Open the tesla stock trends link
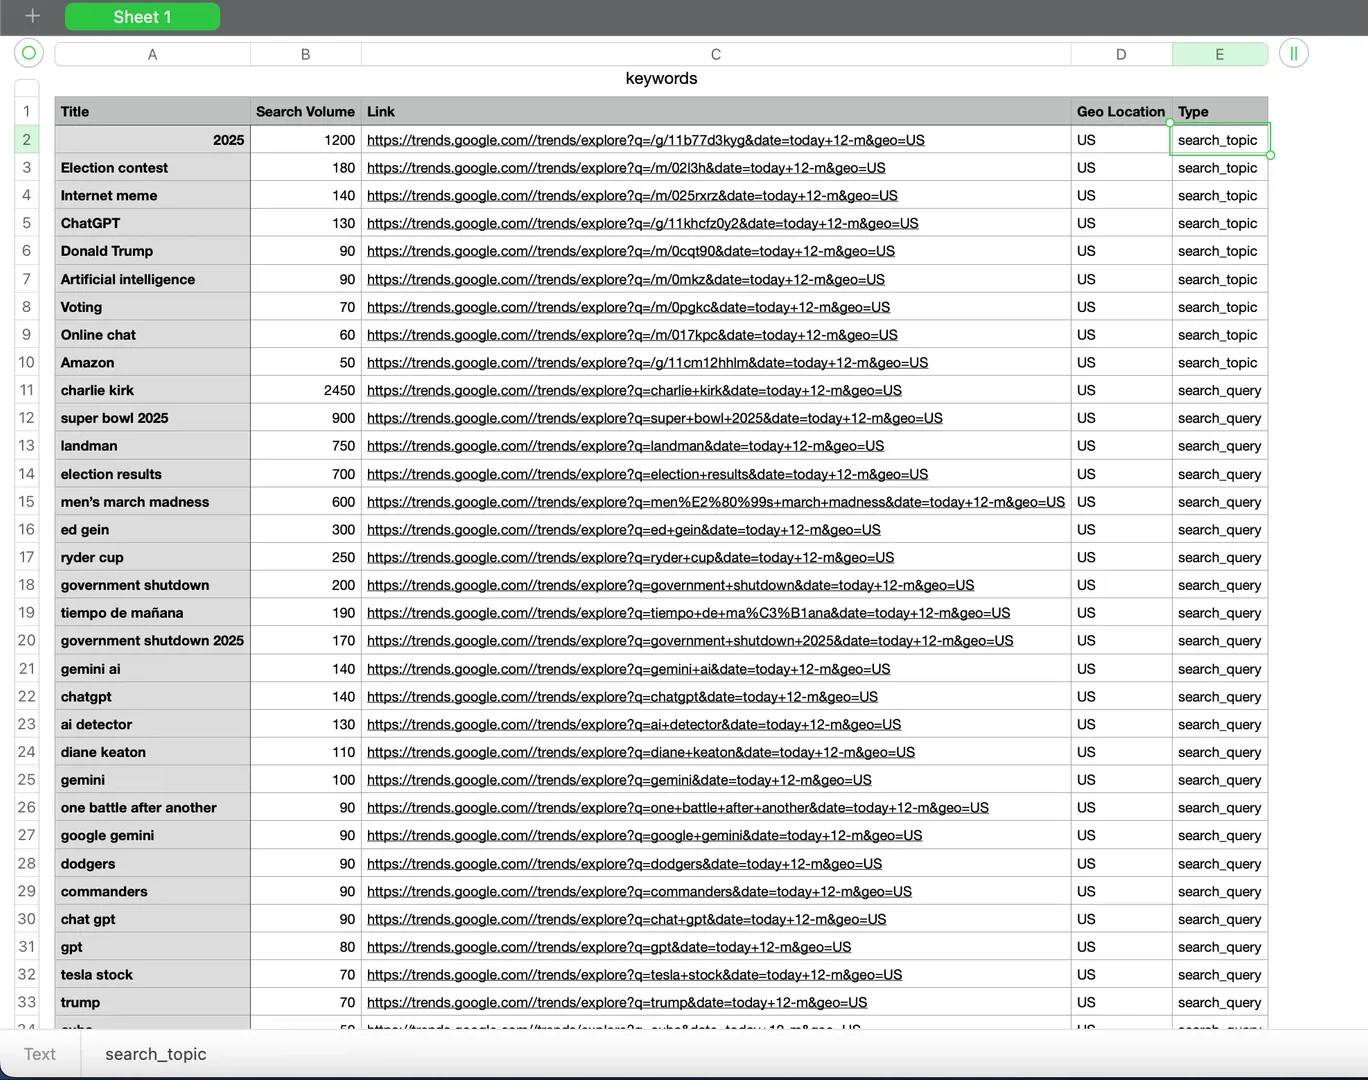Image resolution: width=1368 pixels, height=1080 pixels. (634, 975)
